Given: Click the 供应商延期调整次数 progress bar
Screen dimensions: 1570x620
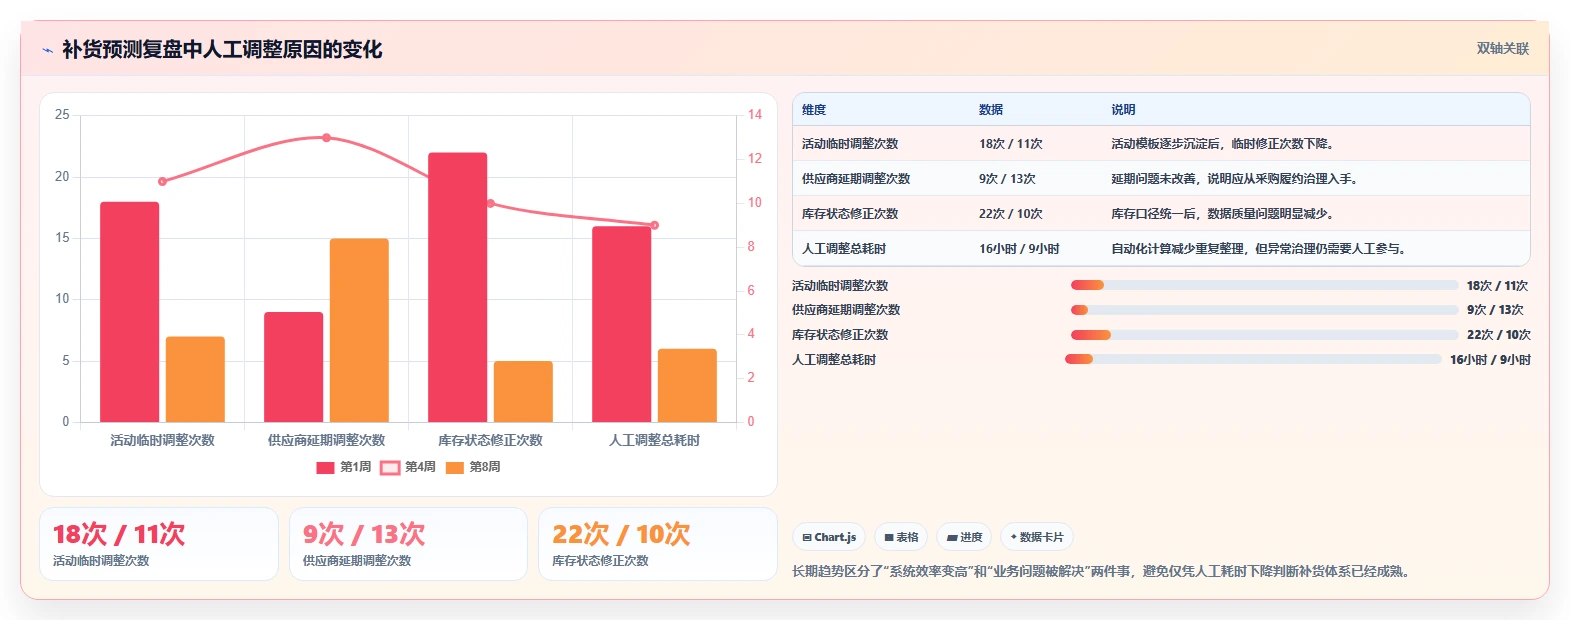Looking at the screenshot, I should pos(1264,310).
